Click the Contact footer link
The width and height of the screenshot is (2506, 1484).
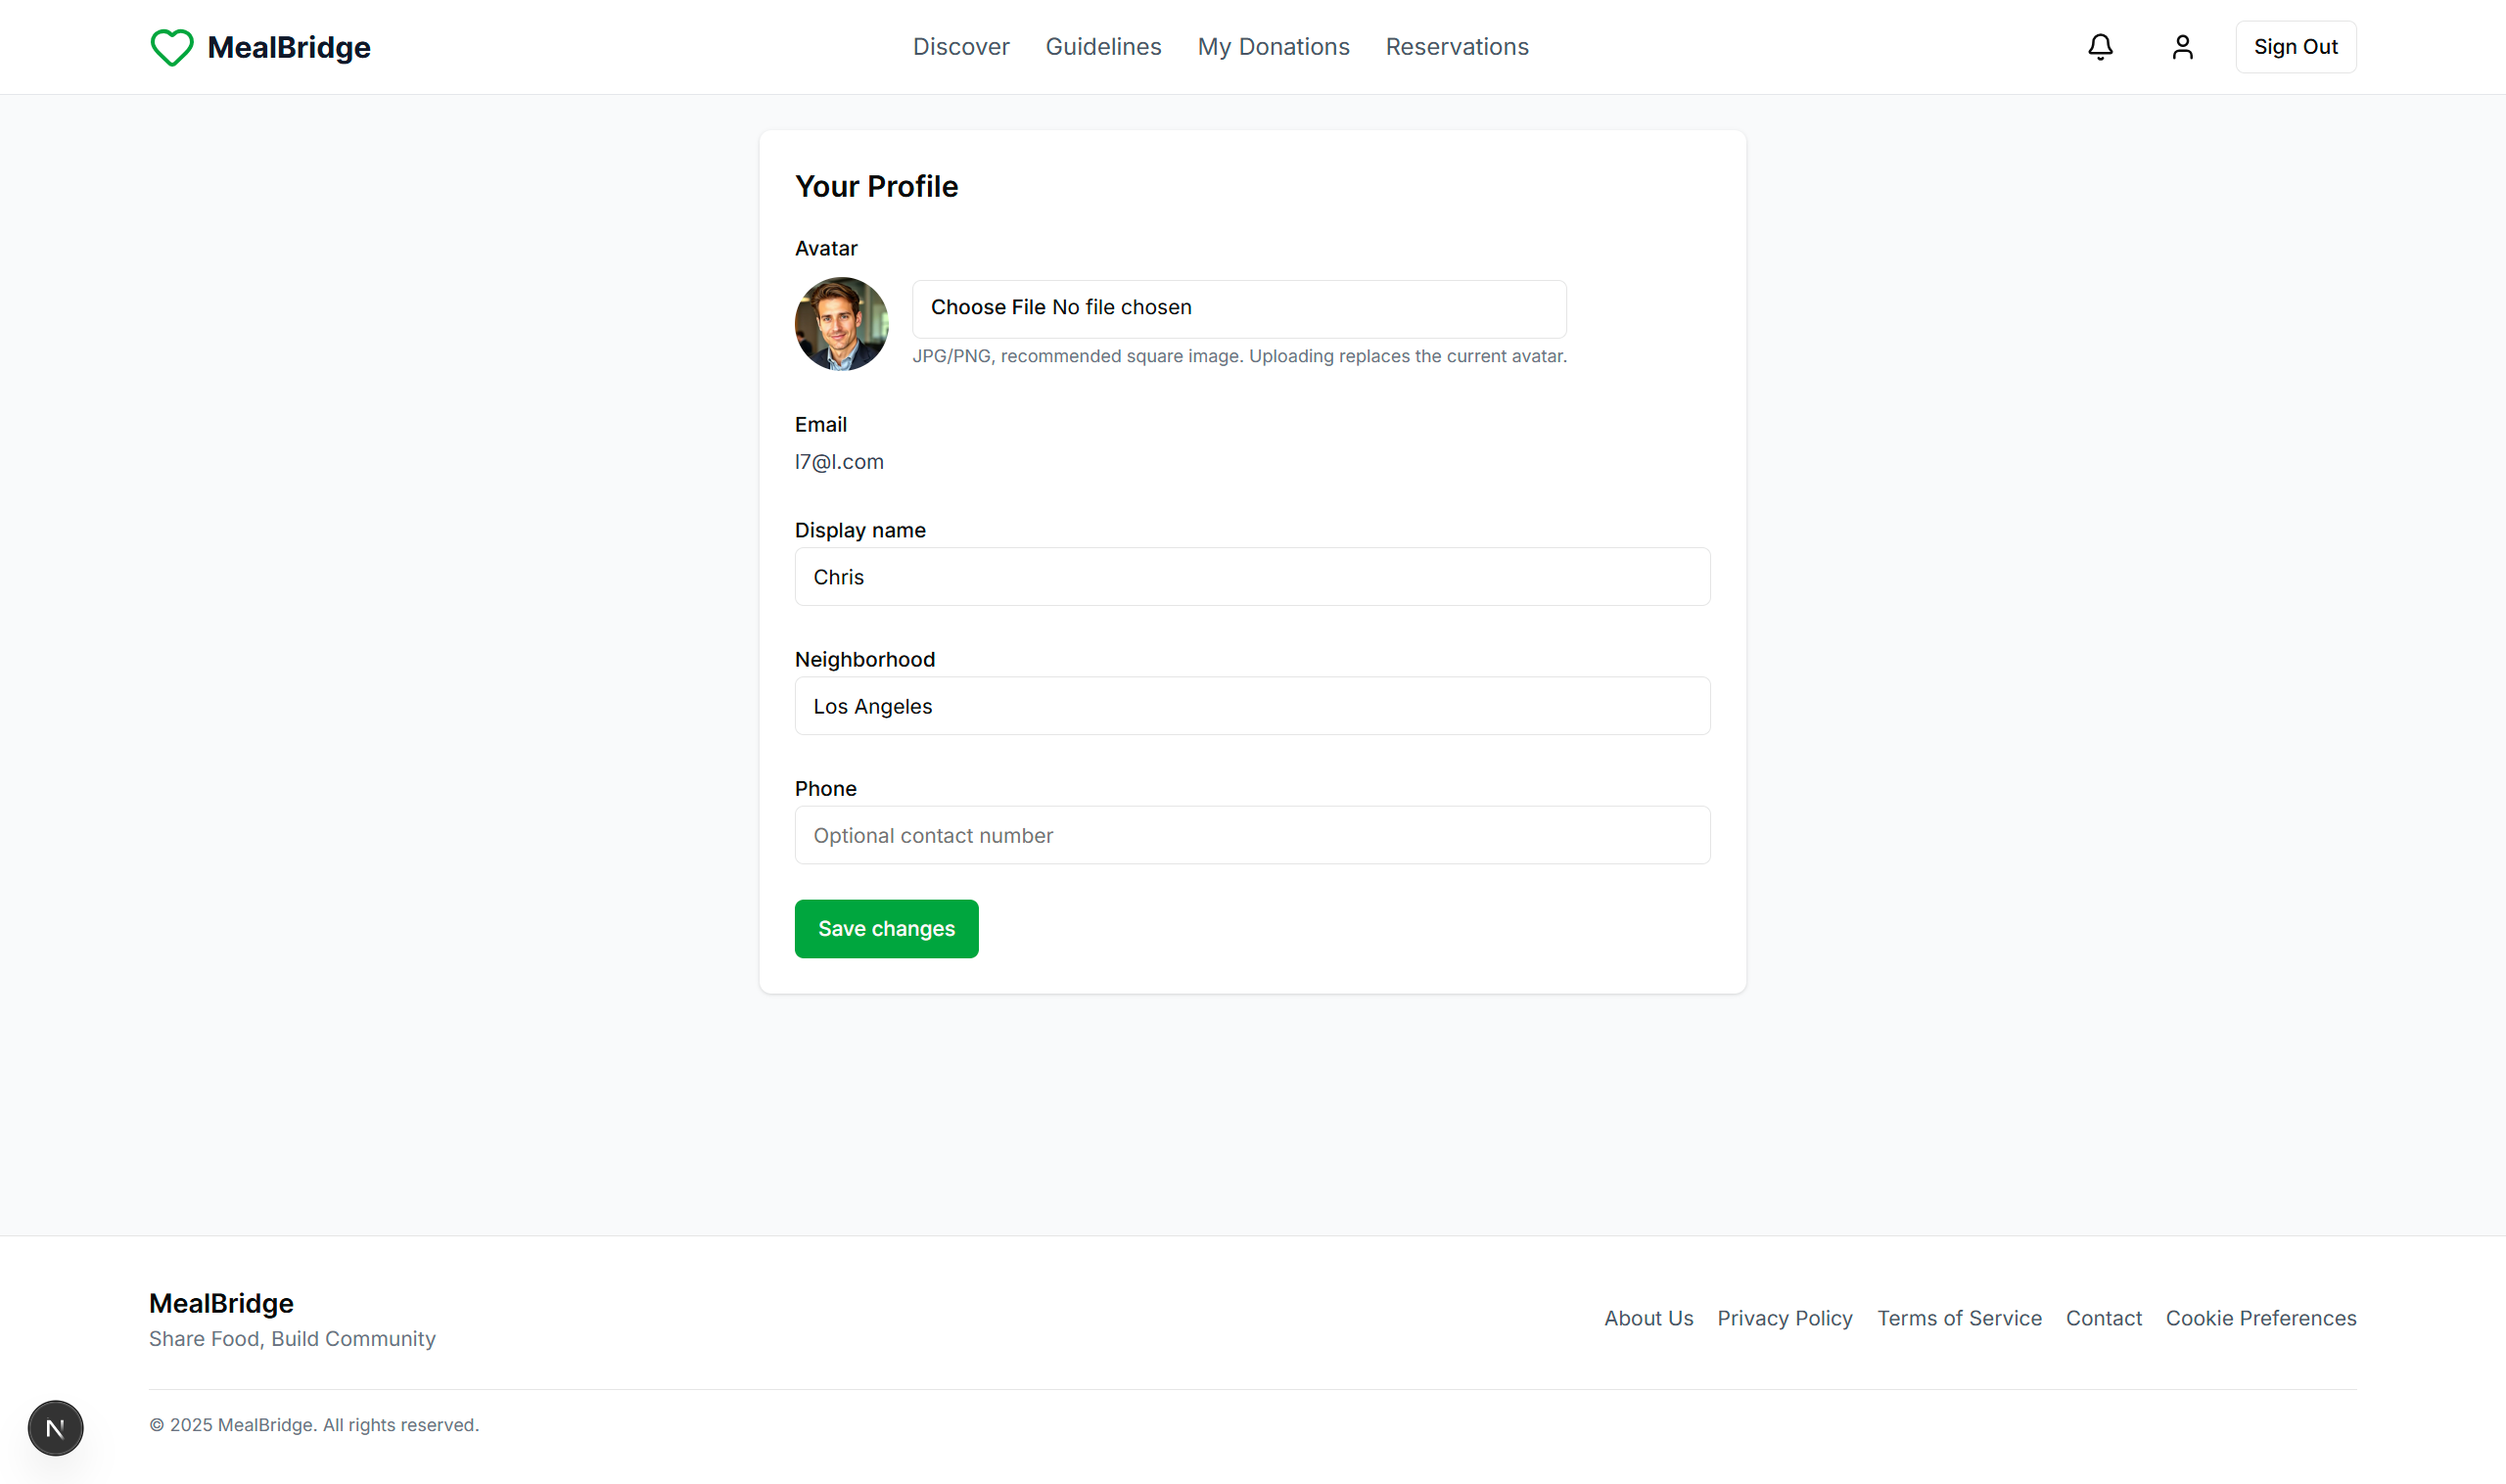(2103, 1318)
